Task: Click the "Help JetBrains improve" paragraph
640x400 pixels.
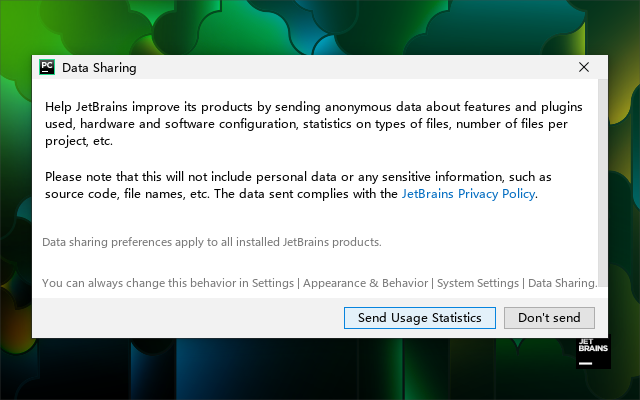Action: (x=310, y=123)
